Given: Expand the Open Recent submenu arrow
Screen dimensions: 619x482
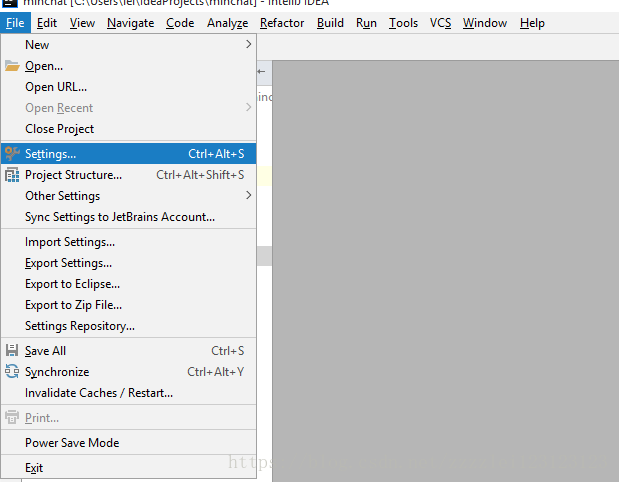Looking at the screenshot, I should pyautogui.click(x=248, y=107).
